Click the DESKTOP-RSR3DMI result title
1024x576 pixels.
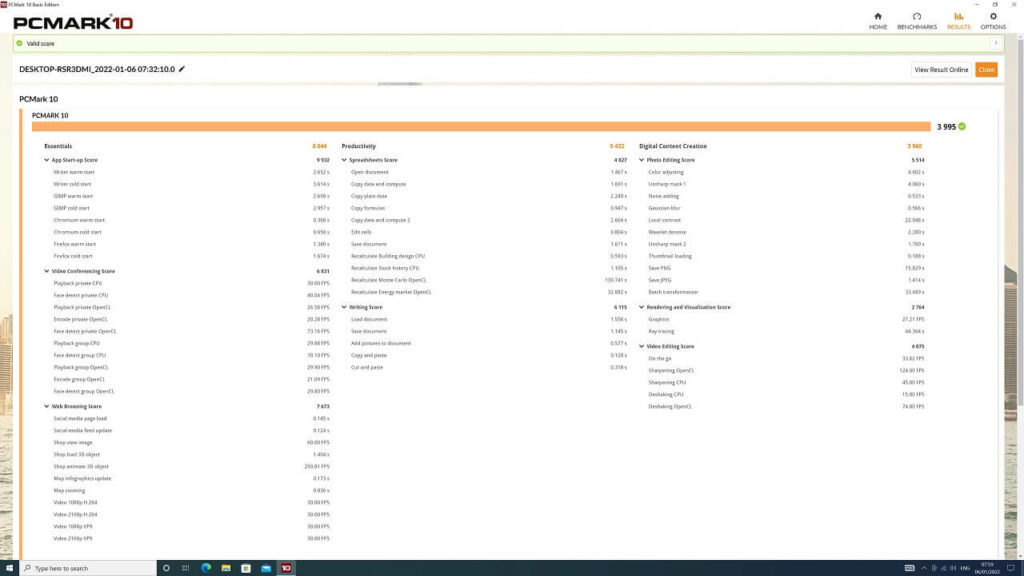pos(97,69)
